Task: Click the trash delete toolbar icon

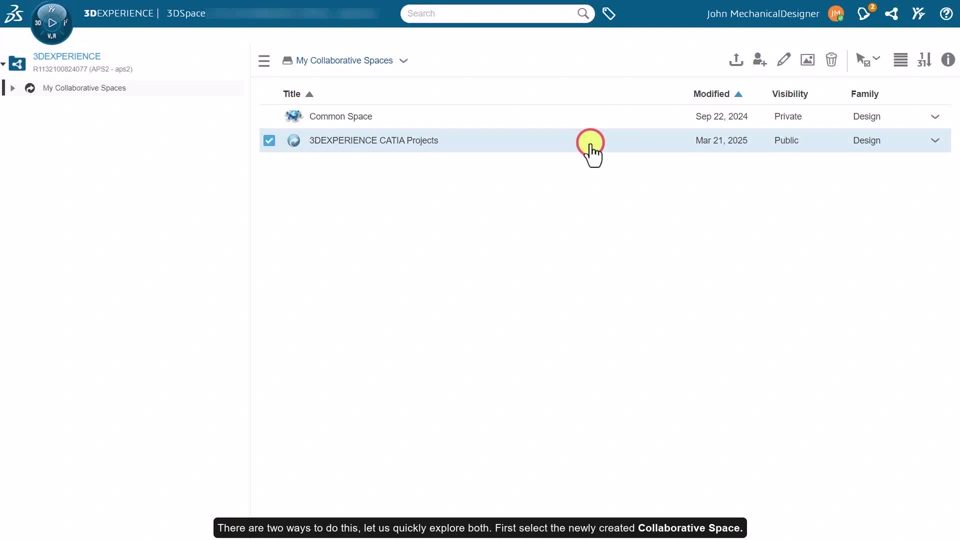Action: point(831,59)
